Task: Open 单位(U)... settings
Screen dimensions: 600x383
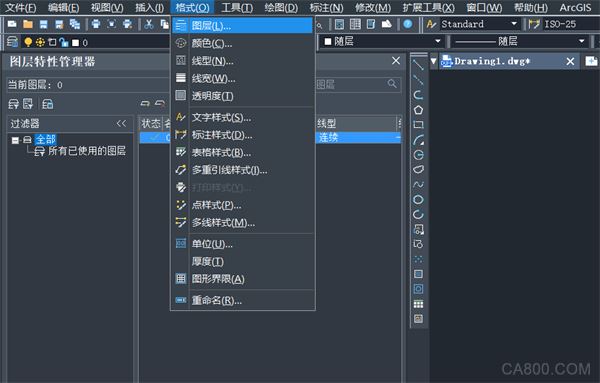Action: (x=242, y=244)
